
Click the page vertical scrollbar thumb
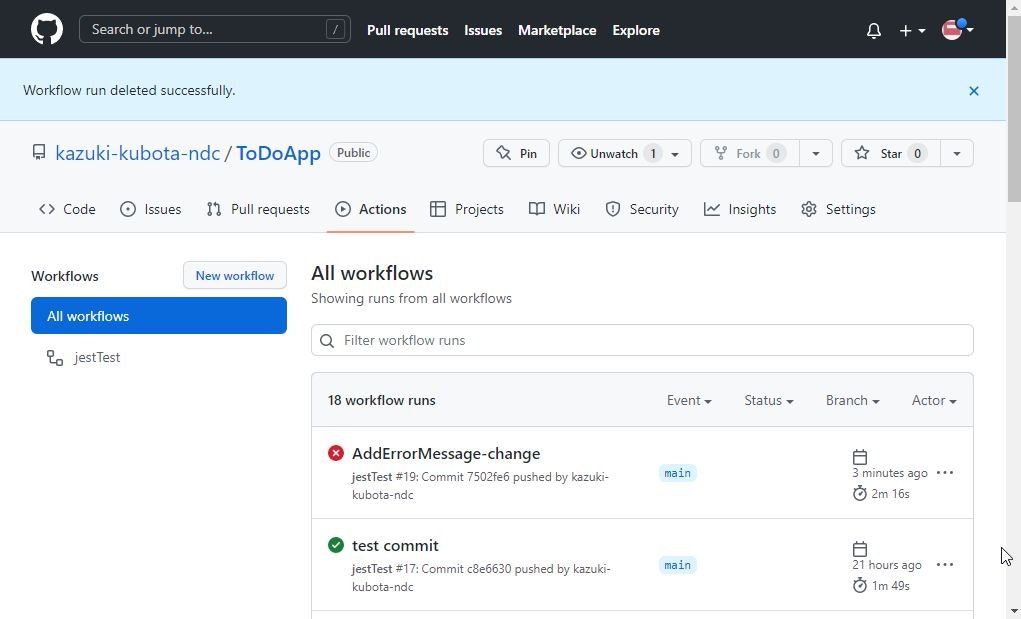[x=1014, y=107]
